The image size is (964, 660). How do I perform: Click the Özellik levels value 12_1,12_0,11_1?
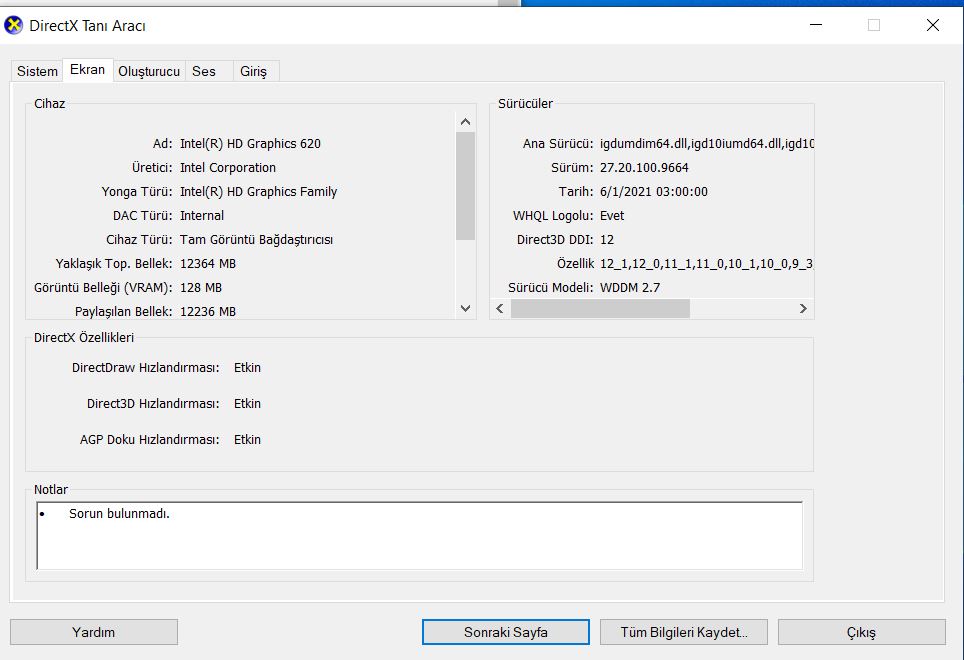707,264
